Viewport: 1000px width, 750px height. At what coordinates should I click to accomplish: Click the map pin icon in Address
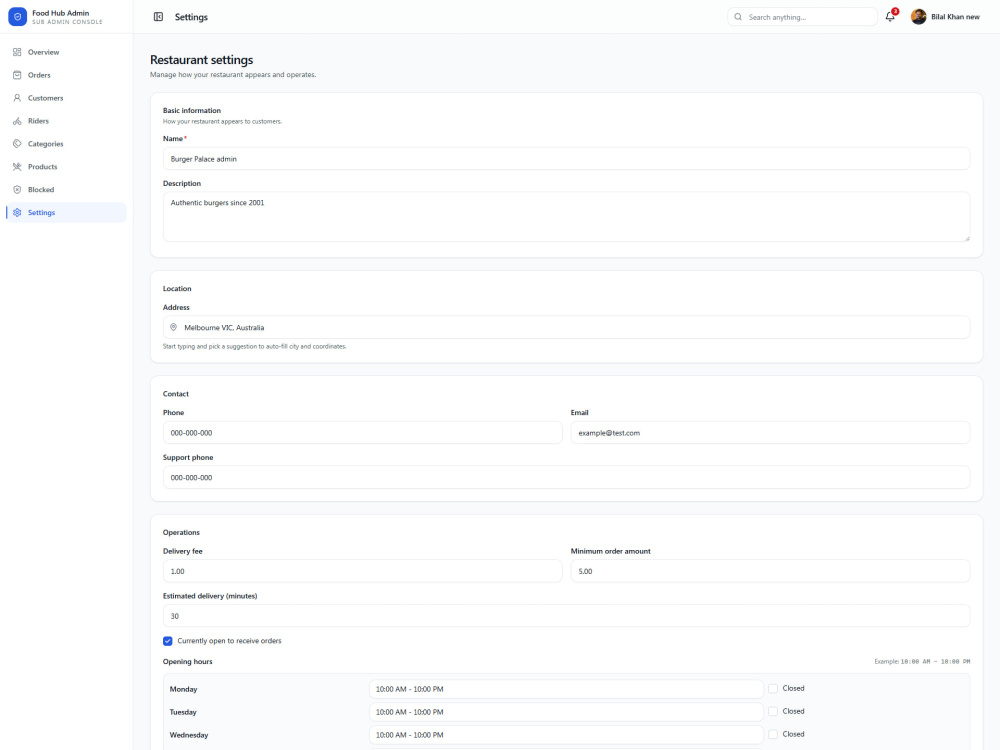pyautogui.click(x=173, y=327)
